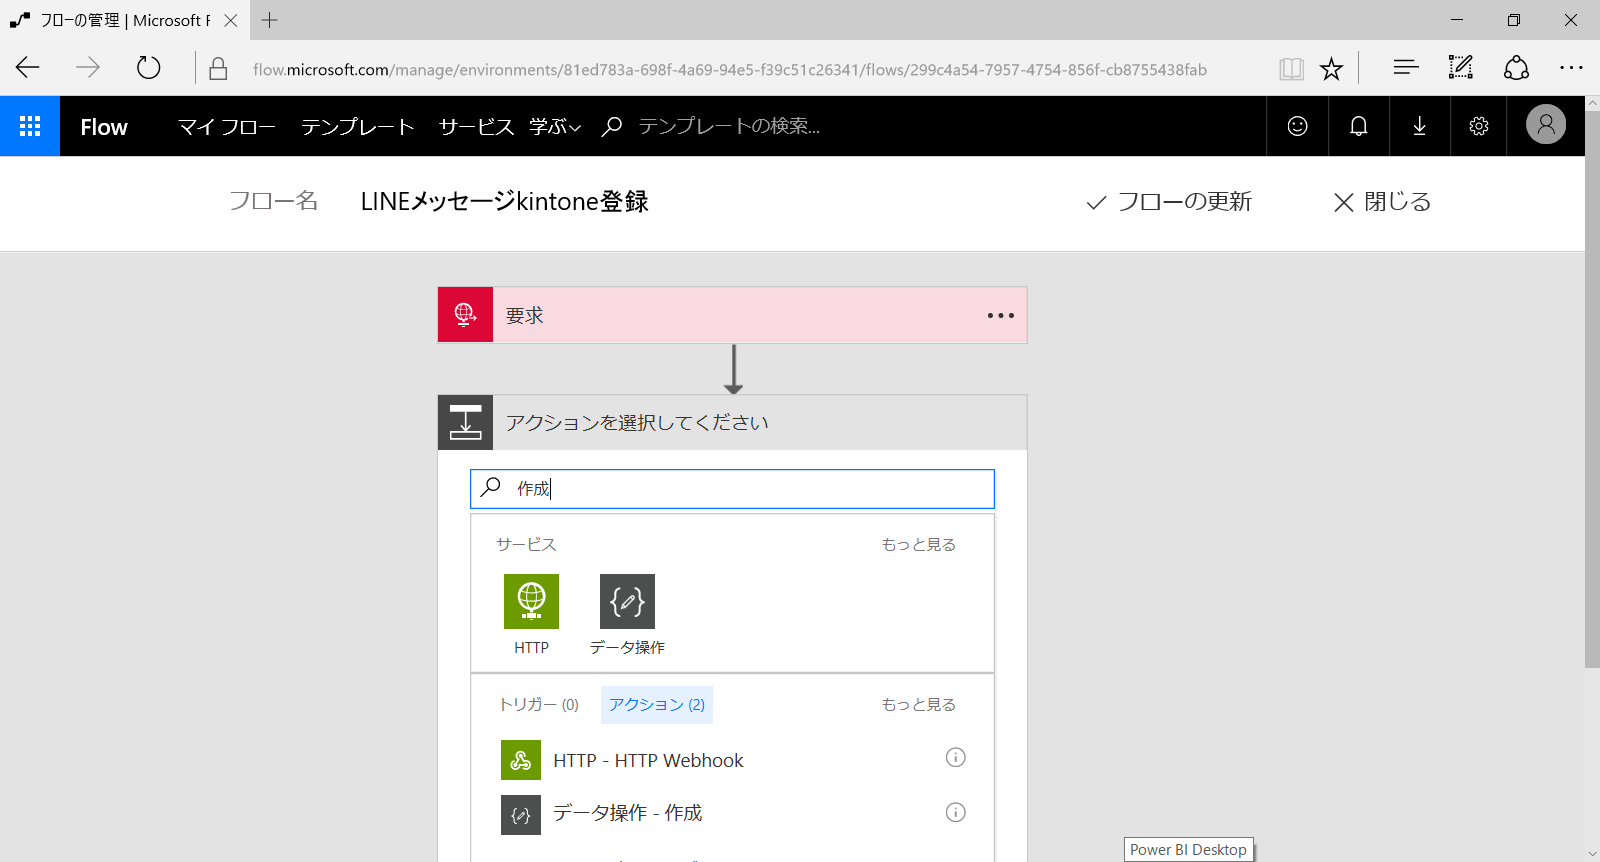Close the フローの管理 browser tab
This screenshot has width=1600, height=862.
tap(231, 20)
